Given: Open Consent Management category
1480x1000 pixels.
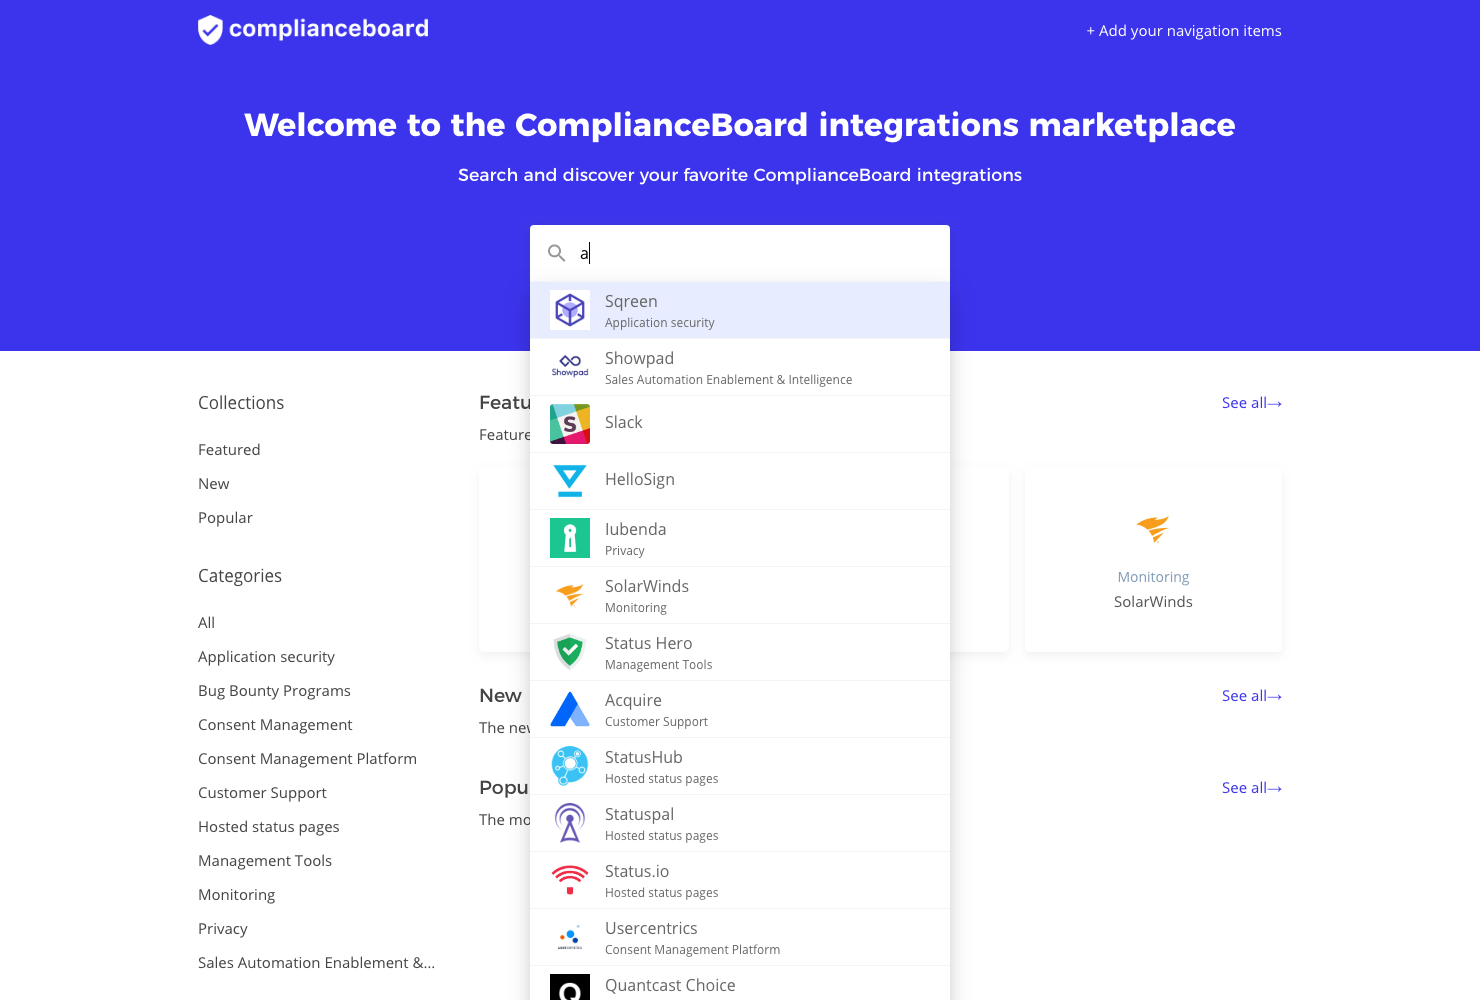Looking at the screenshot, I should pyautogui.click(x=275, y=725).
